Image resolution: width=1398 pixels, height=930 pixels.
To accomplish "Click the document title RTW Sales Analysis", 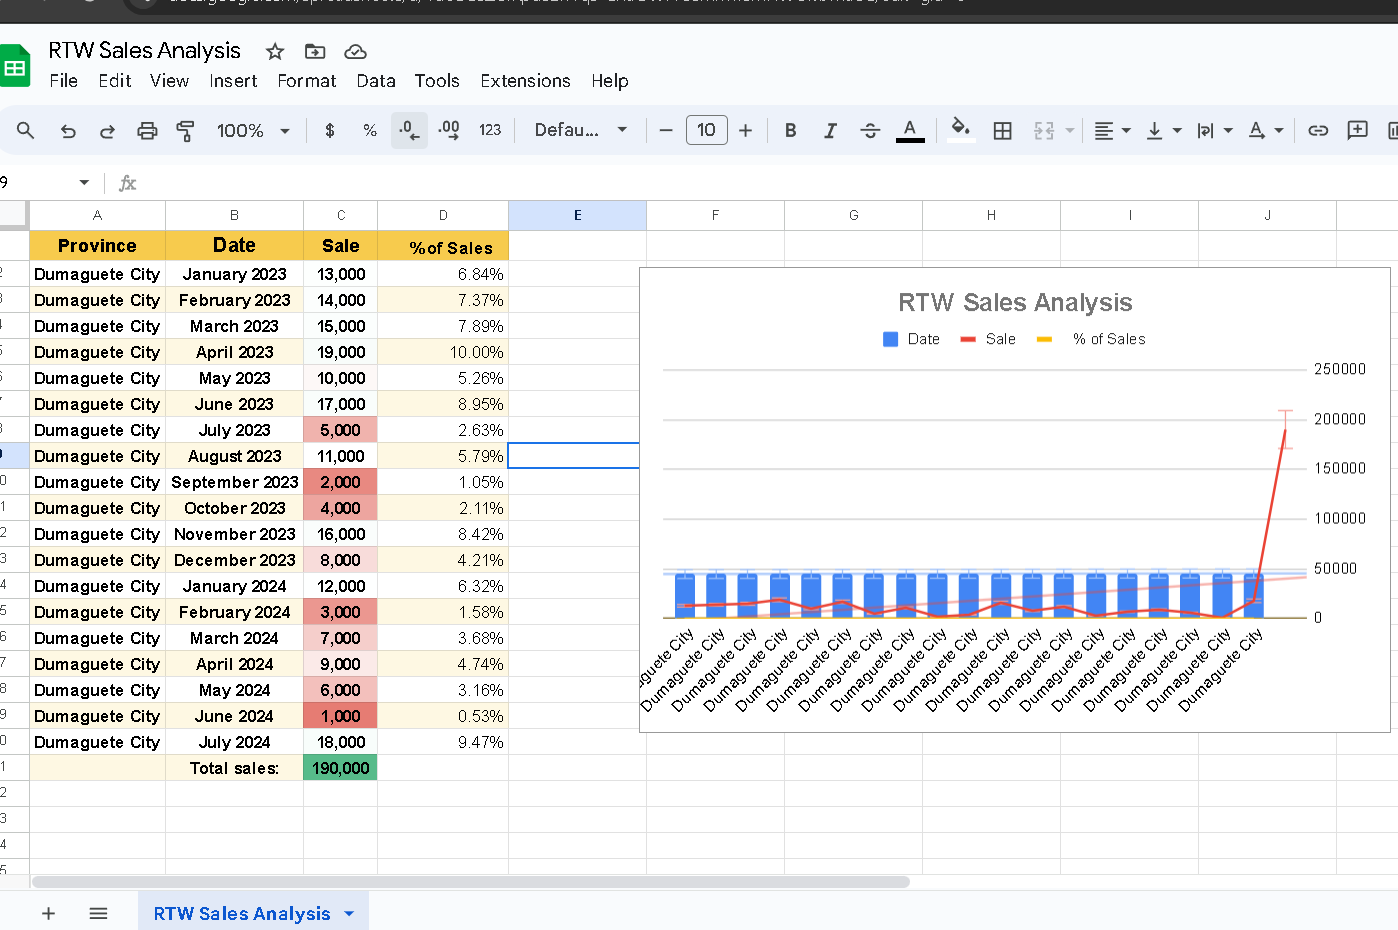I will pos(145,50).
